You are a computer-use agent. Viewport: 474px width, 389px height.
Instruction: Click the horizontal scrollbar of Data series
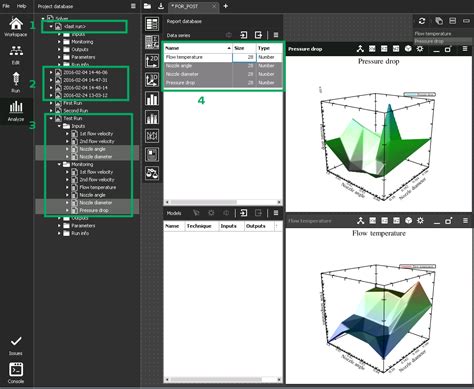tap(203, 202)
